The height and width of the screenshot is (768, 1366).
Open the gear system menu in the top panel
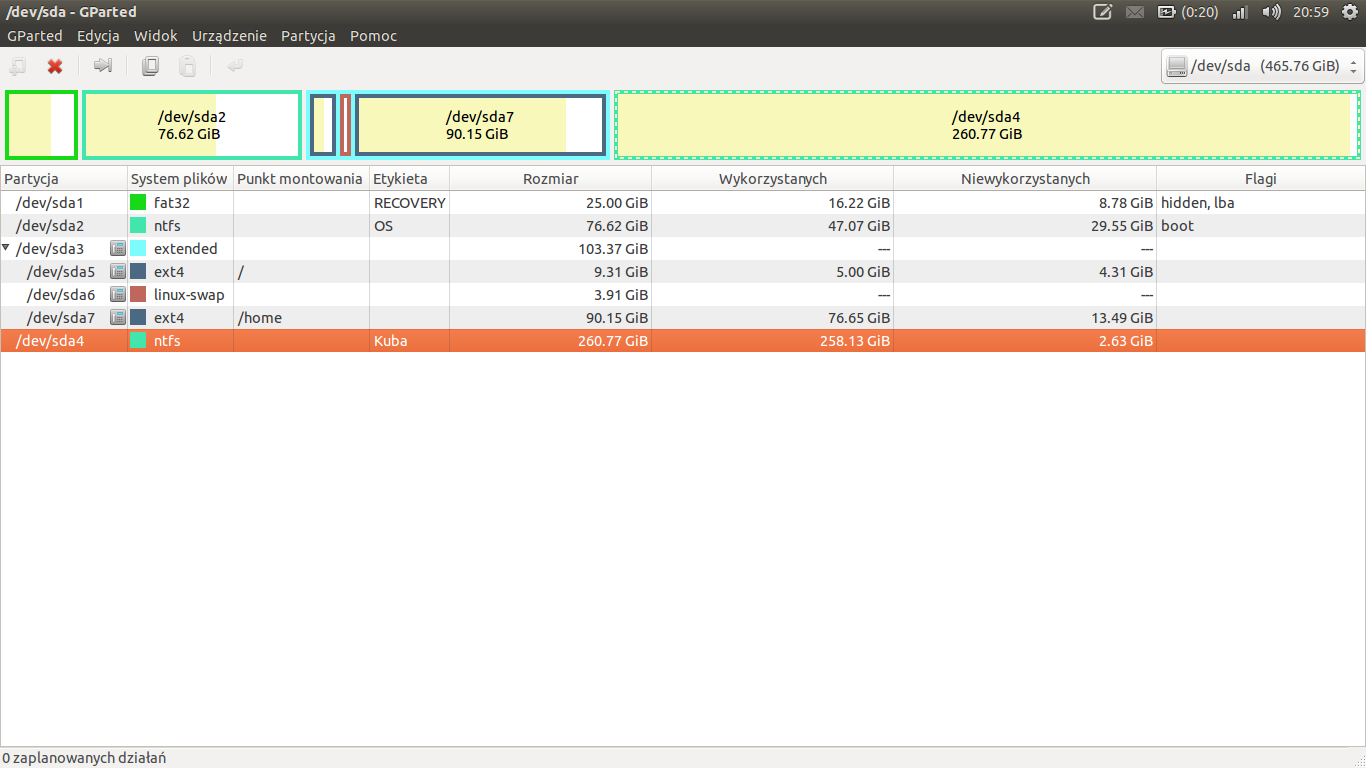[x=1349, y=12]
